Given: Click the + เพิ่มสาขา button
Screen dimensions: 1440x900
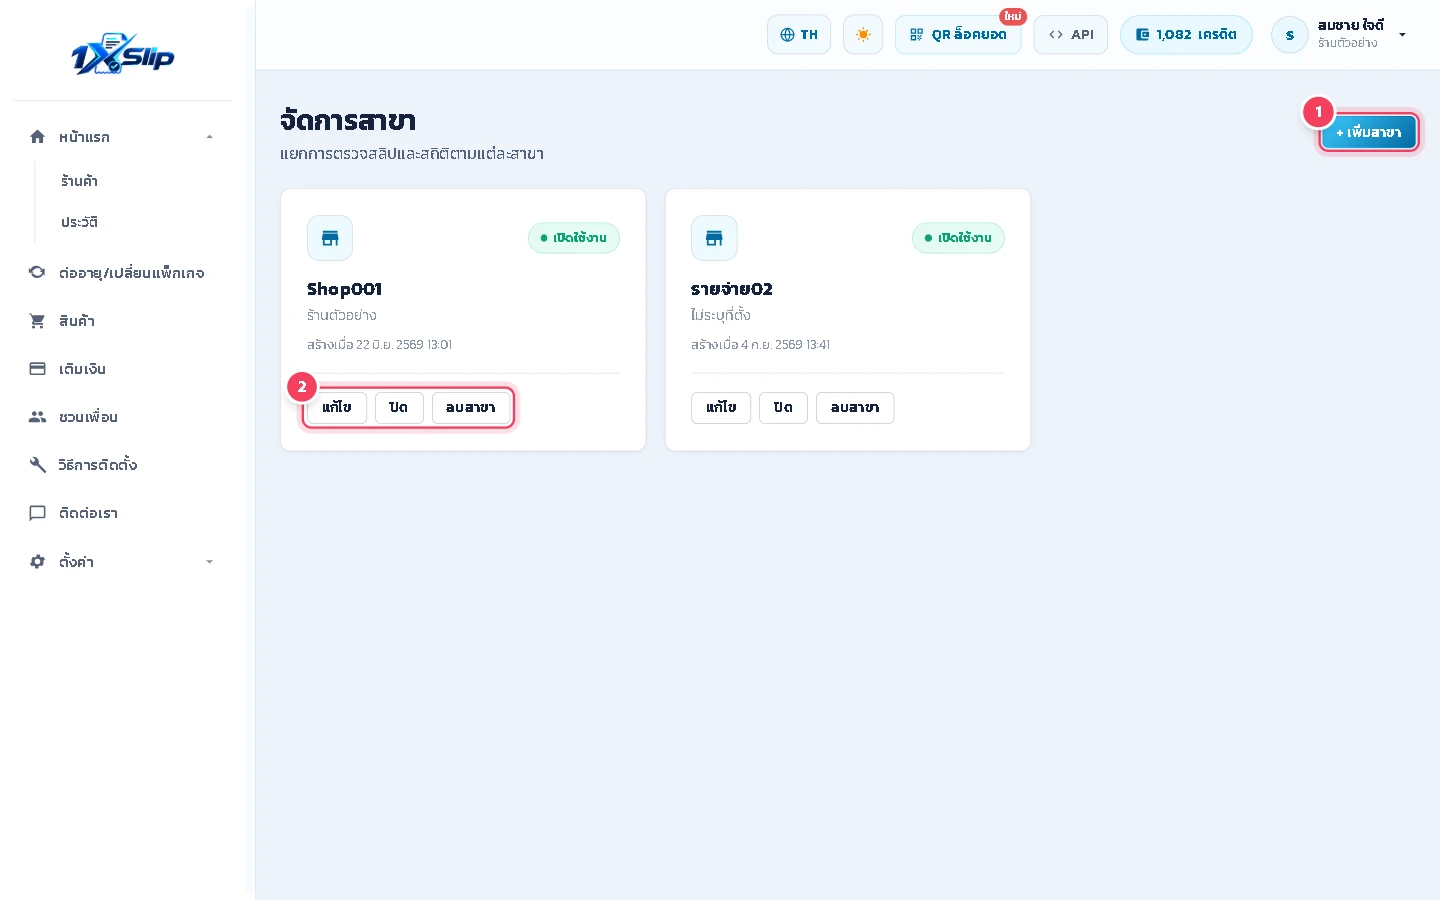Looking at the screenshot, I should click(x=1369, y=132).
